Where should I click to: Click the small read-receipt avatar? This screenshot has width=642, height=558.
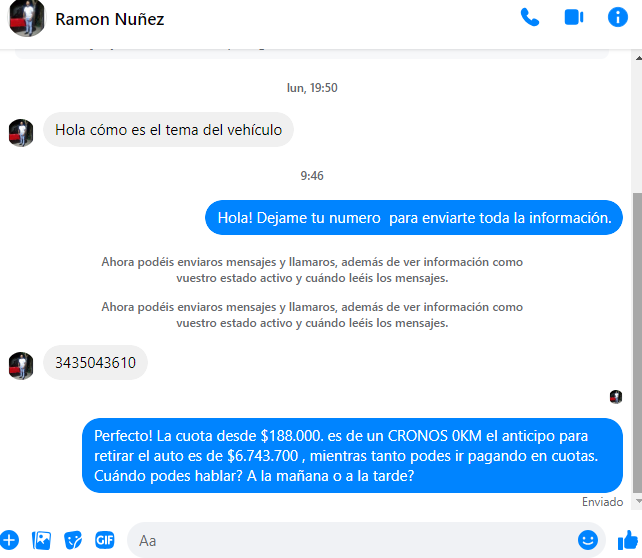[616, 396]
